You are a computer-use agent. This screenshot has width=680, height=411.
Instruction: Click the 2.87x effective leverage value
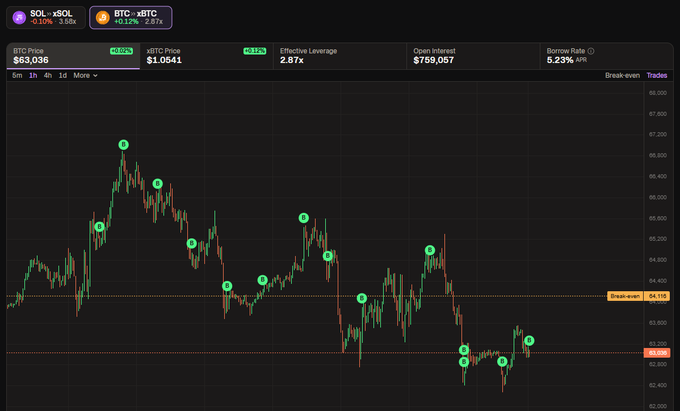click(291, 60)
